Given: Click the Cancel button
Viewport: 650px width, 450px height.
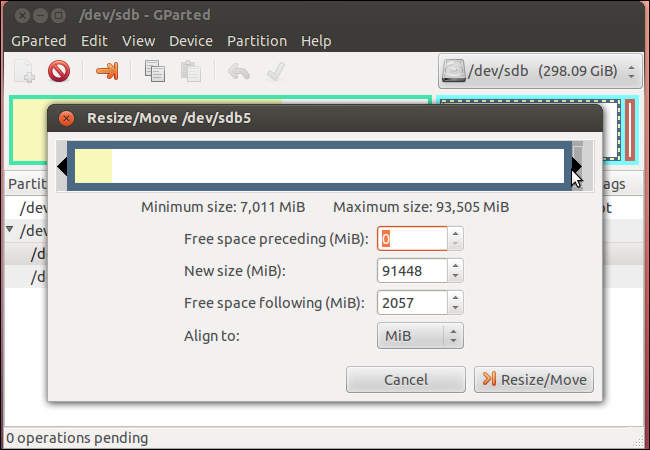Looking at the screenshot, I should click(406, 380).
